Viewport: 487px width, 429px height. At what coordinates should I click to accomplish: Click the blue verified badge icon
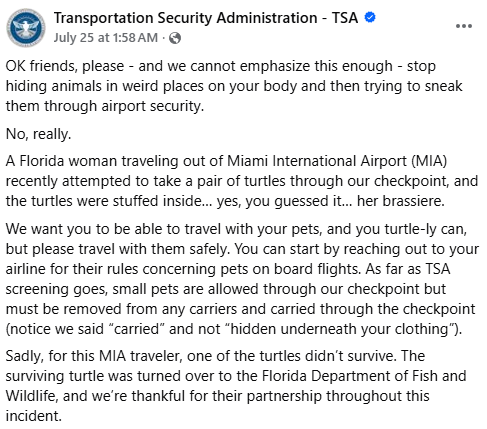coord(370,17)
